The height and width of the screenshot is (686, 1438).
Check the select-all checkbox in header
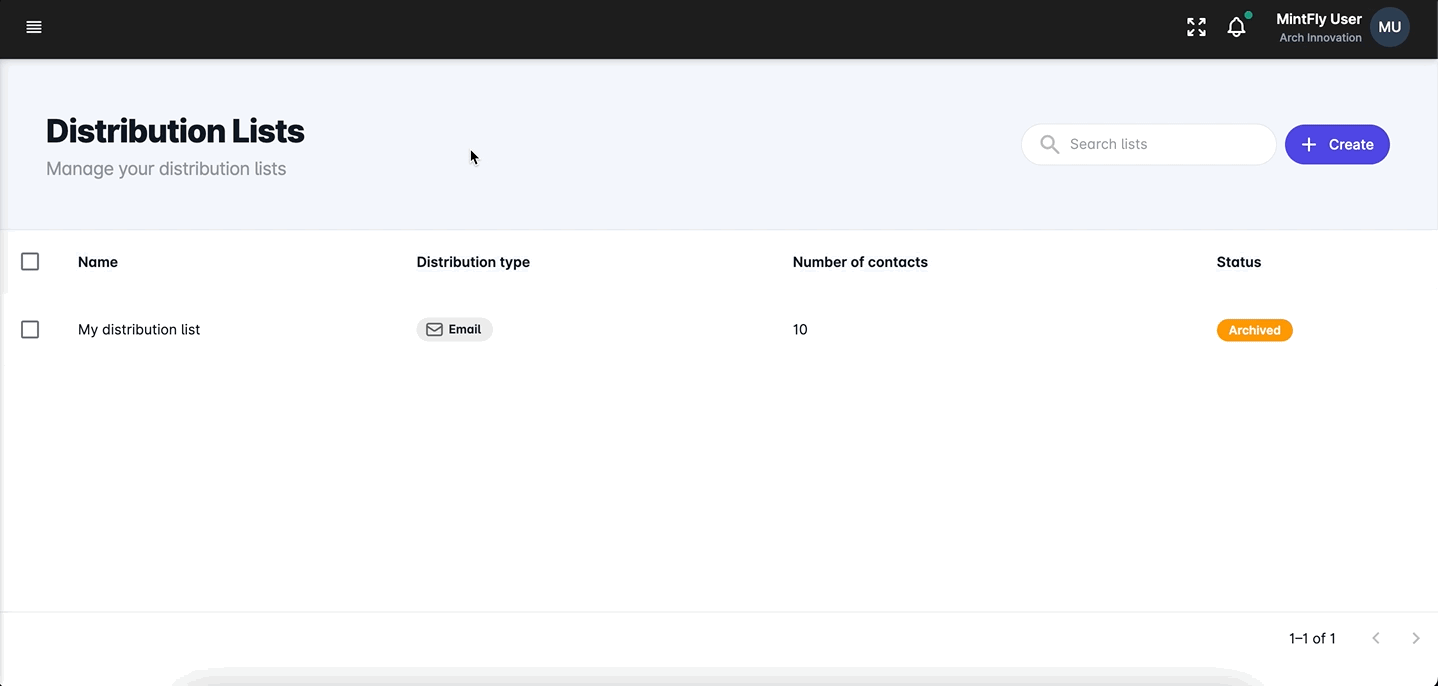(x=30, y=262)
